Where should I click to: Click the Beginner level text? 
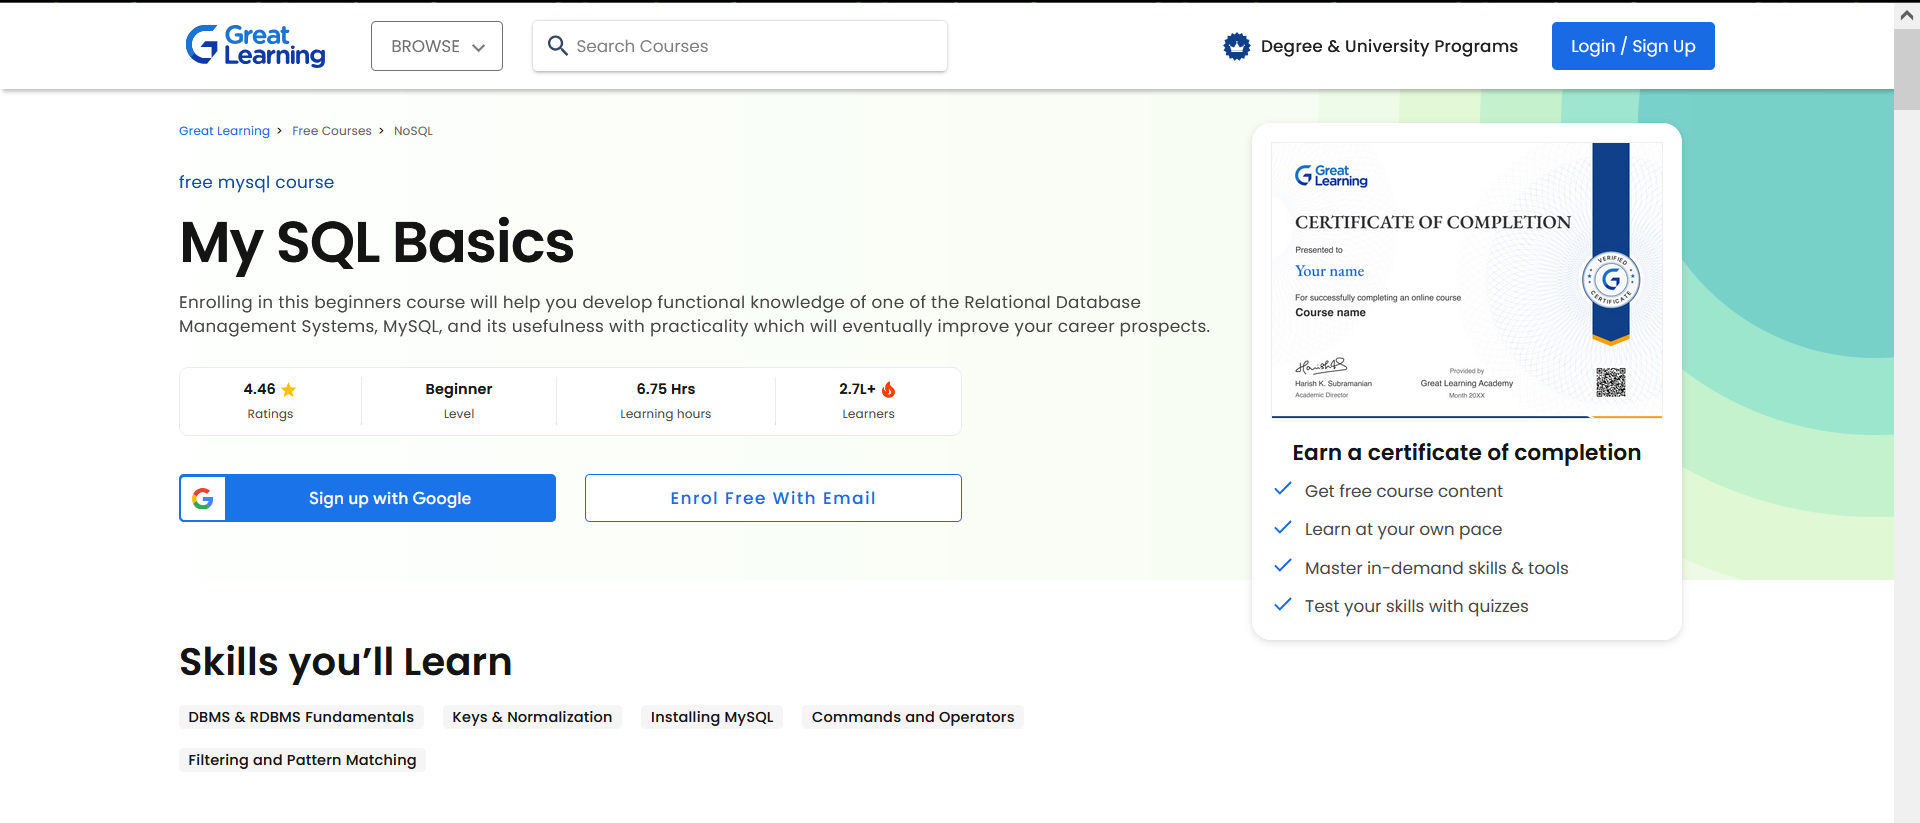(x=459, y=389)
